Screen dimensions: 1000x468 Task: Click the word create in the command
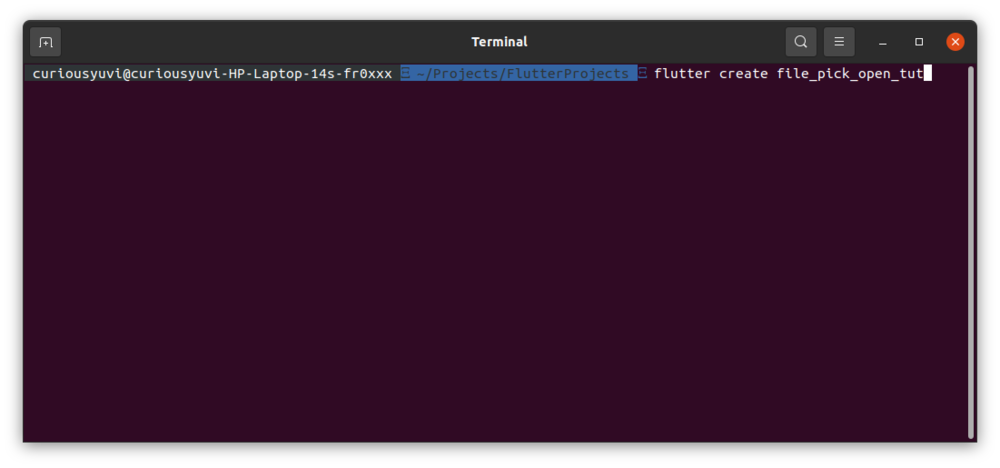[x=743, y=74]
